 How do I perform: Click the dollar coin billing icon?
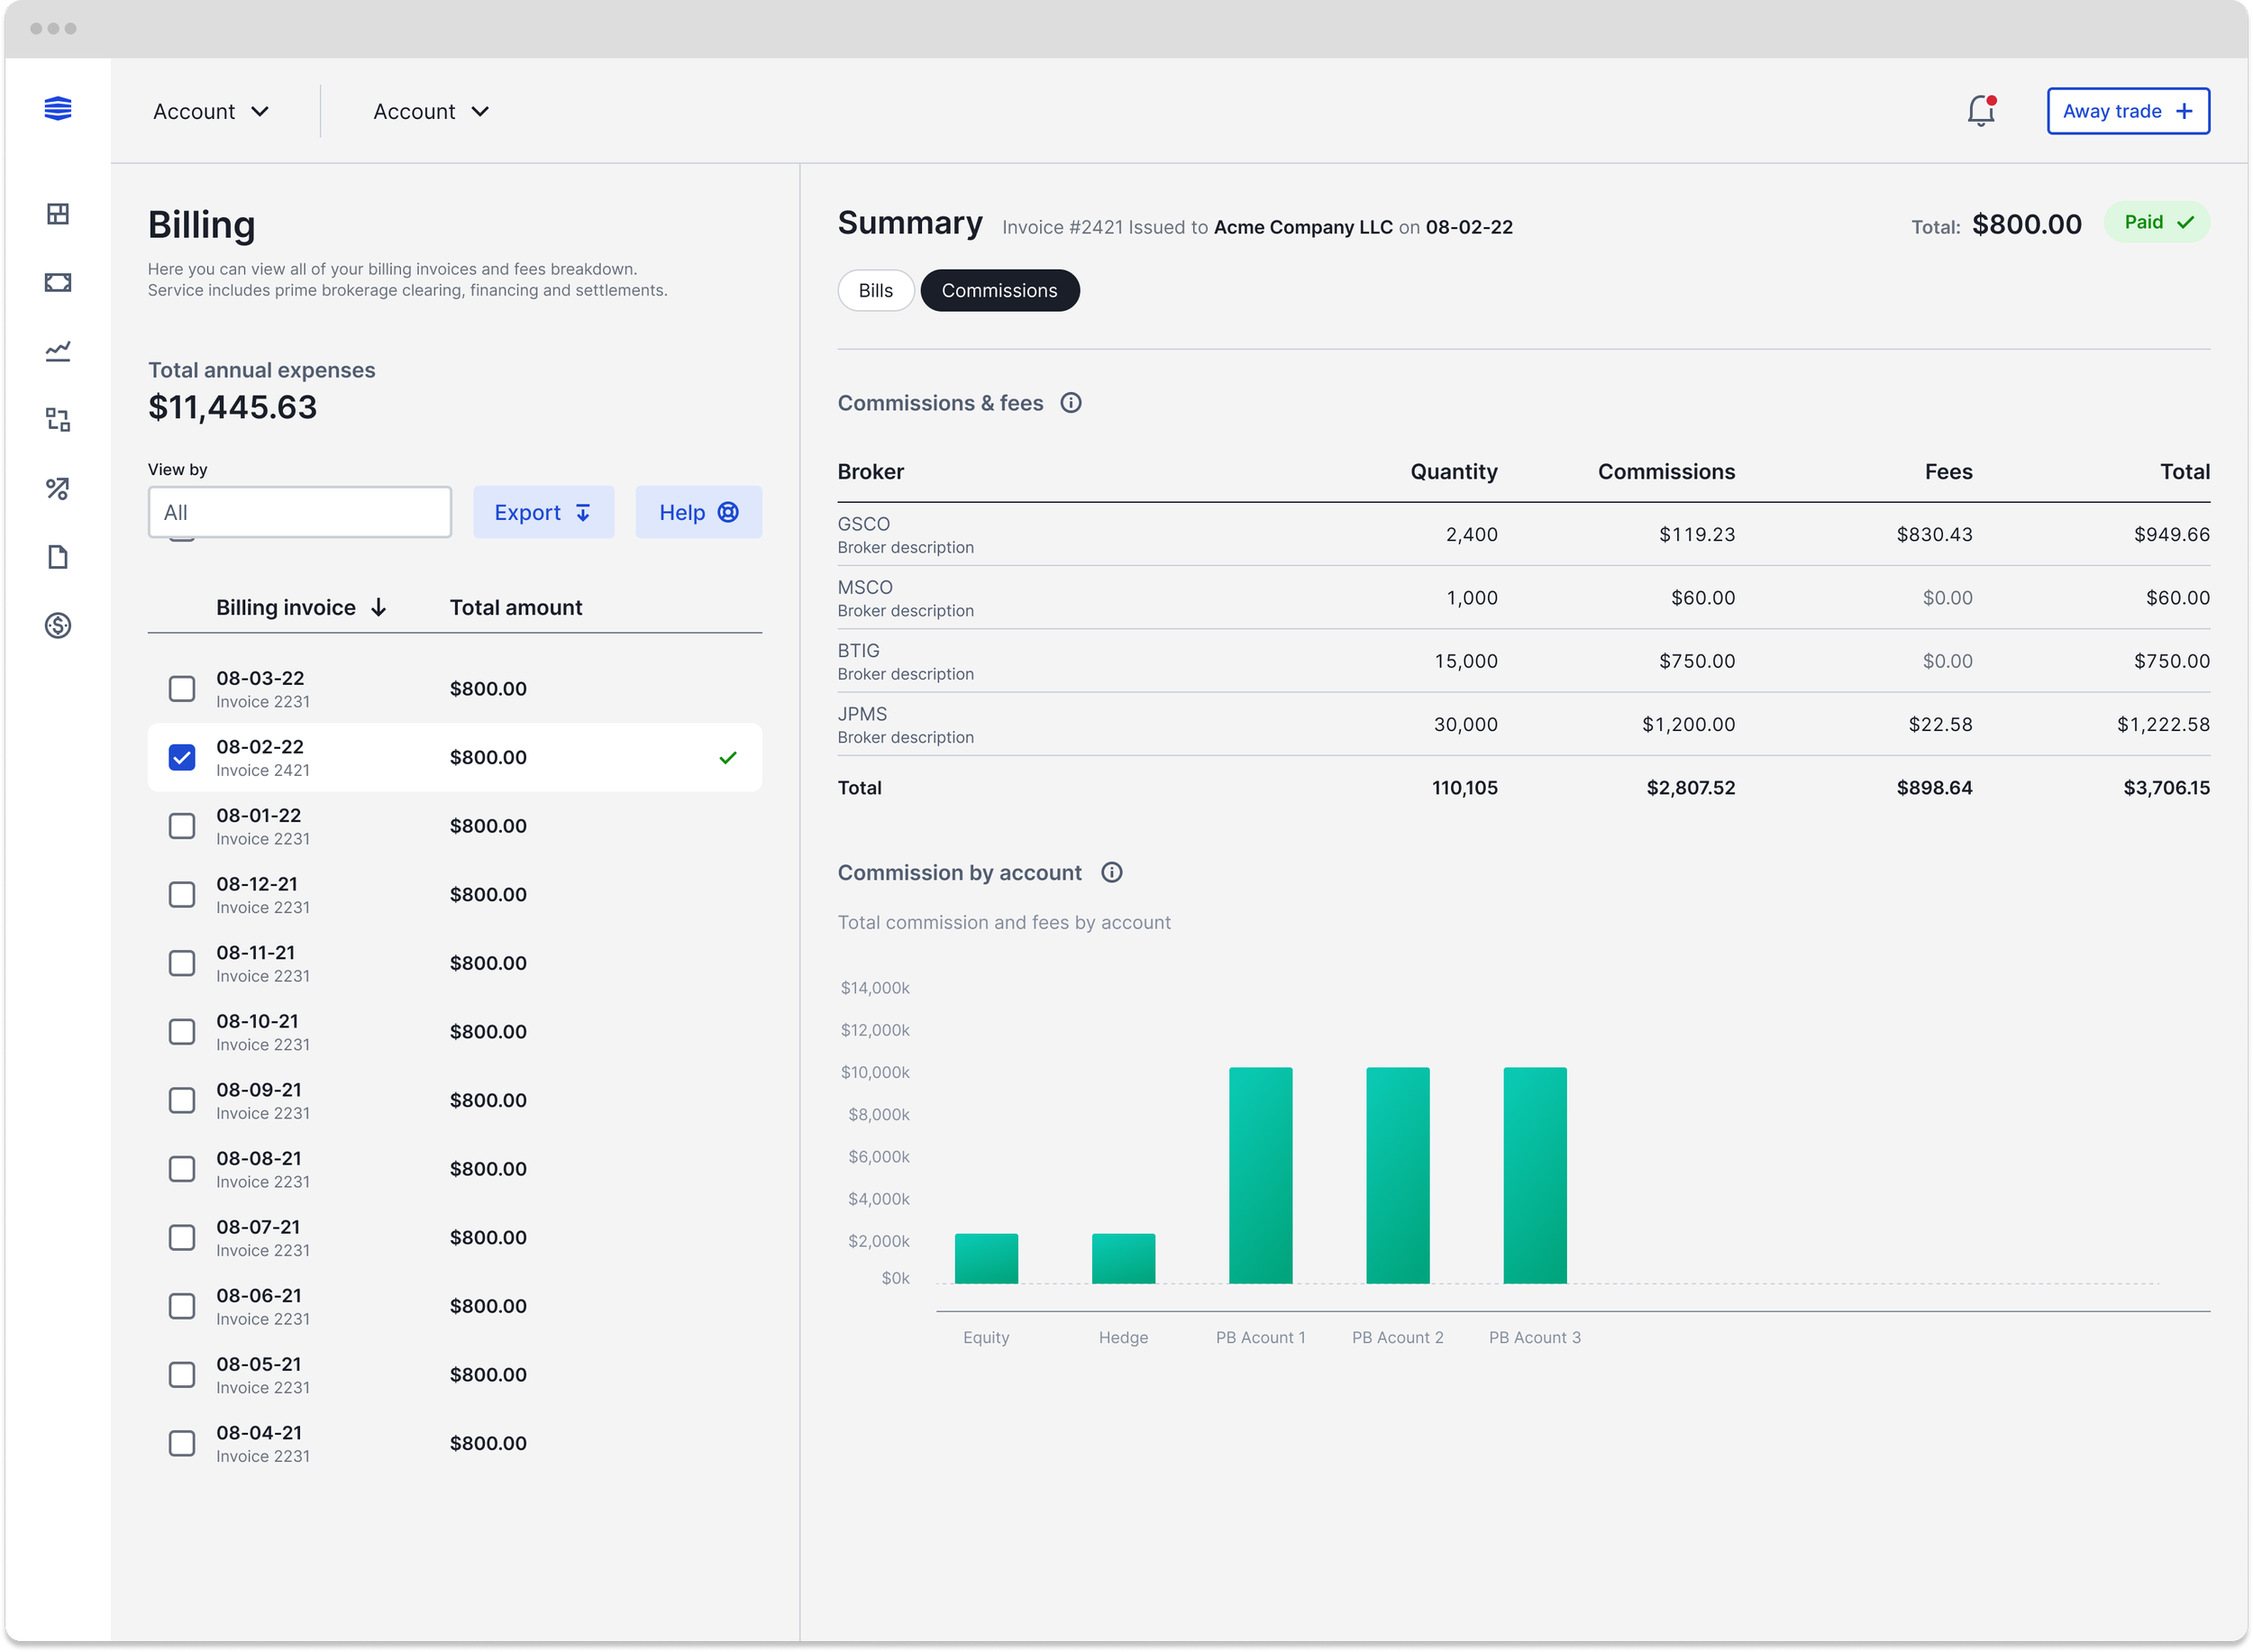[58, 626]
